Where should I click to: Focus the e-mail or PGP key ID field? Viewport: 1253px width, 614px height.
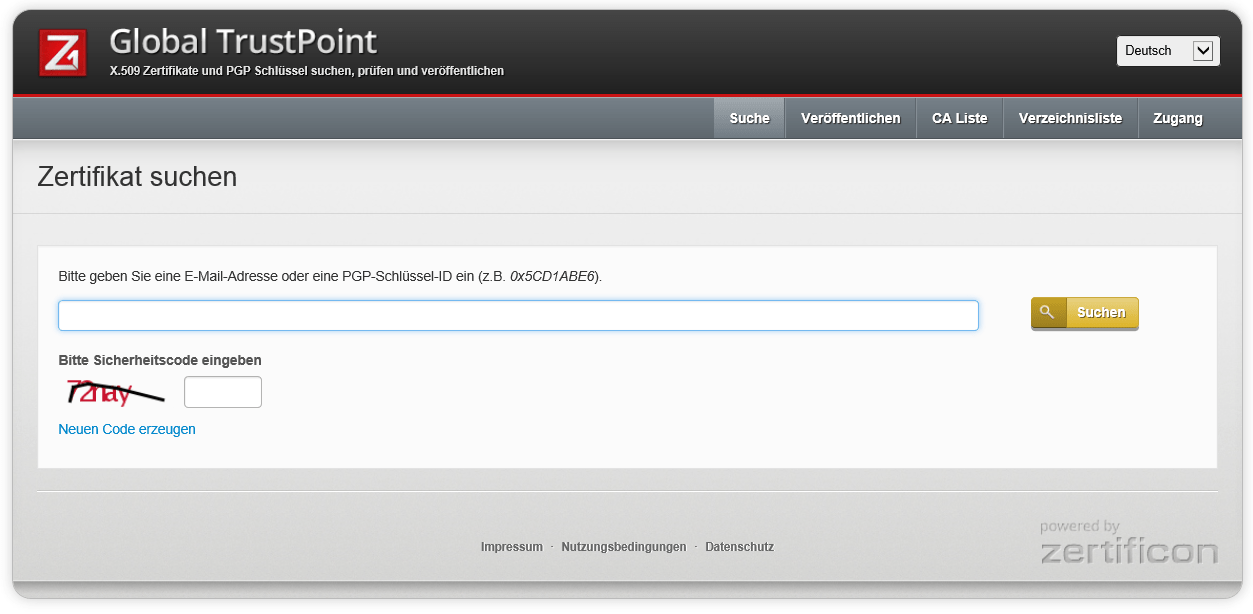tap(518, 315)
